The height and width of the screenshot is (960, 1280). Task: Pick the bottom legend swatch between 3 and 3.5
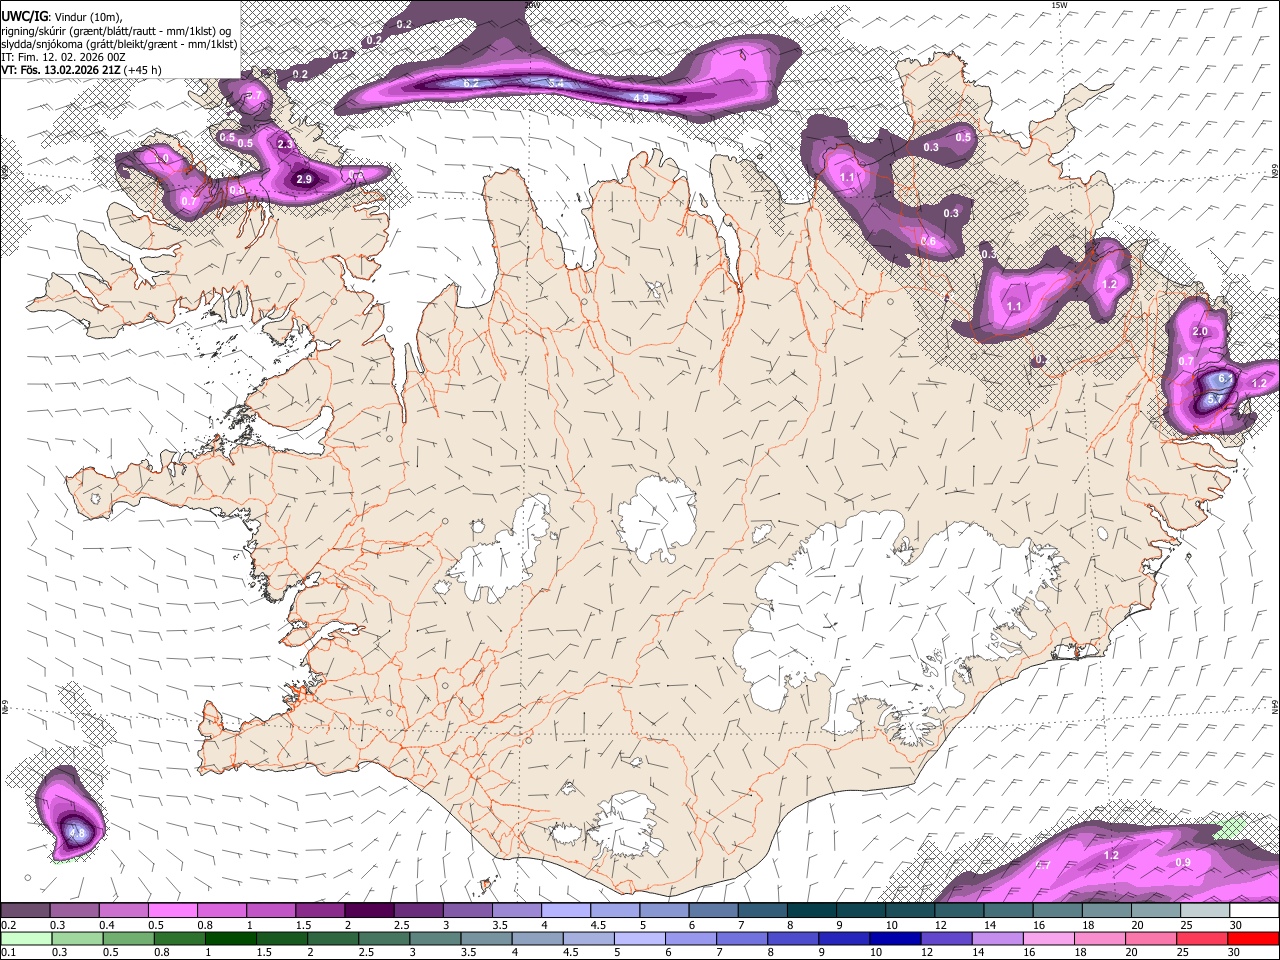click(x=435, y=938)
